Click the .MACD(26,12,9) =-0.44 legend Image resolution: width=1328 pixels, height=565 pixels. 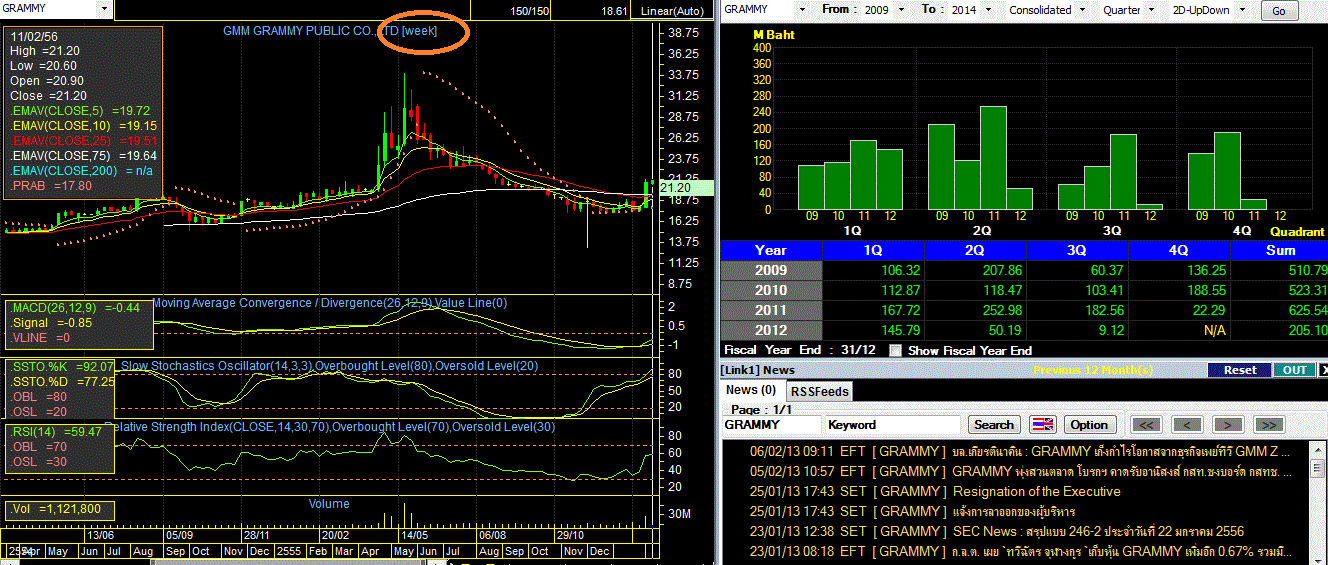(x=75, y=308)
